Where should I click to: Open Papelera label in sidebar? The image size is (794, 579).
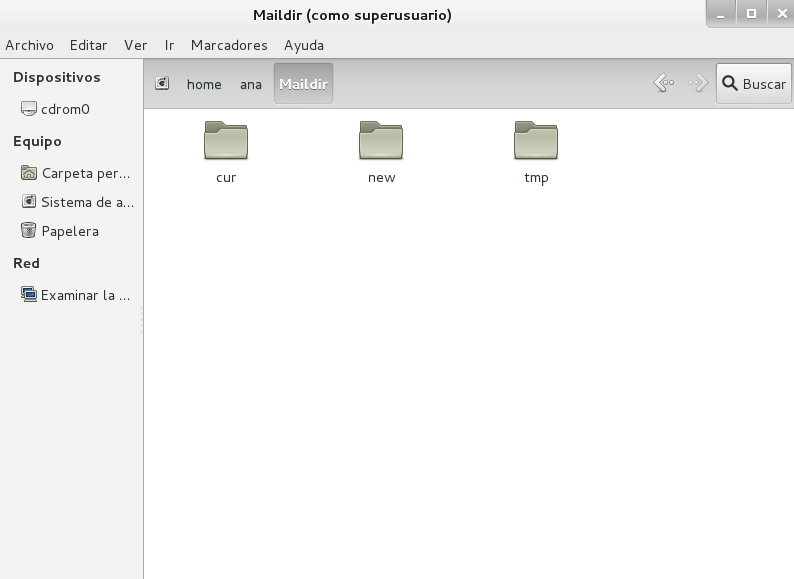coord(70,231)
